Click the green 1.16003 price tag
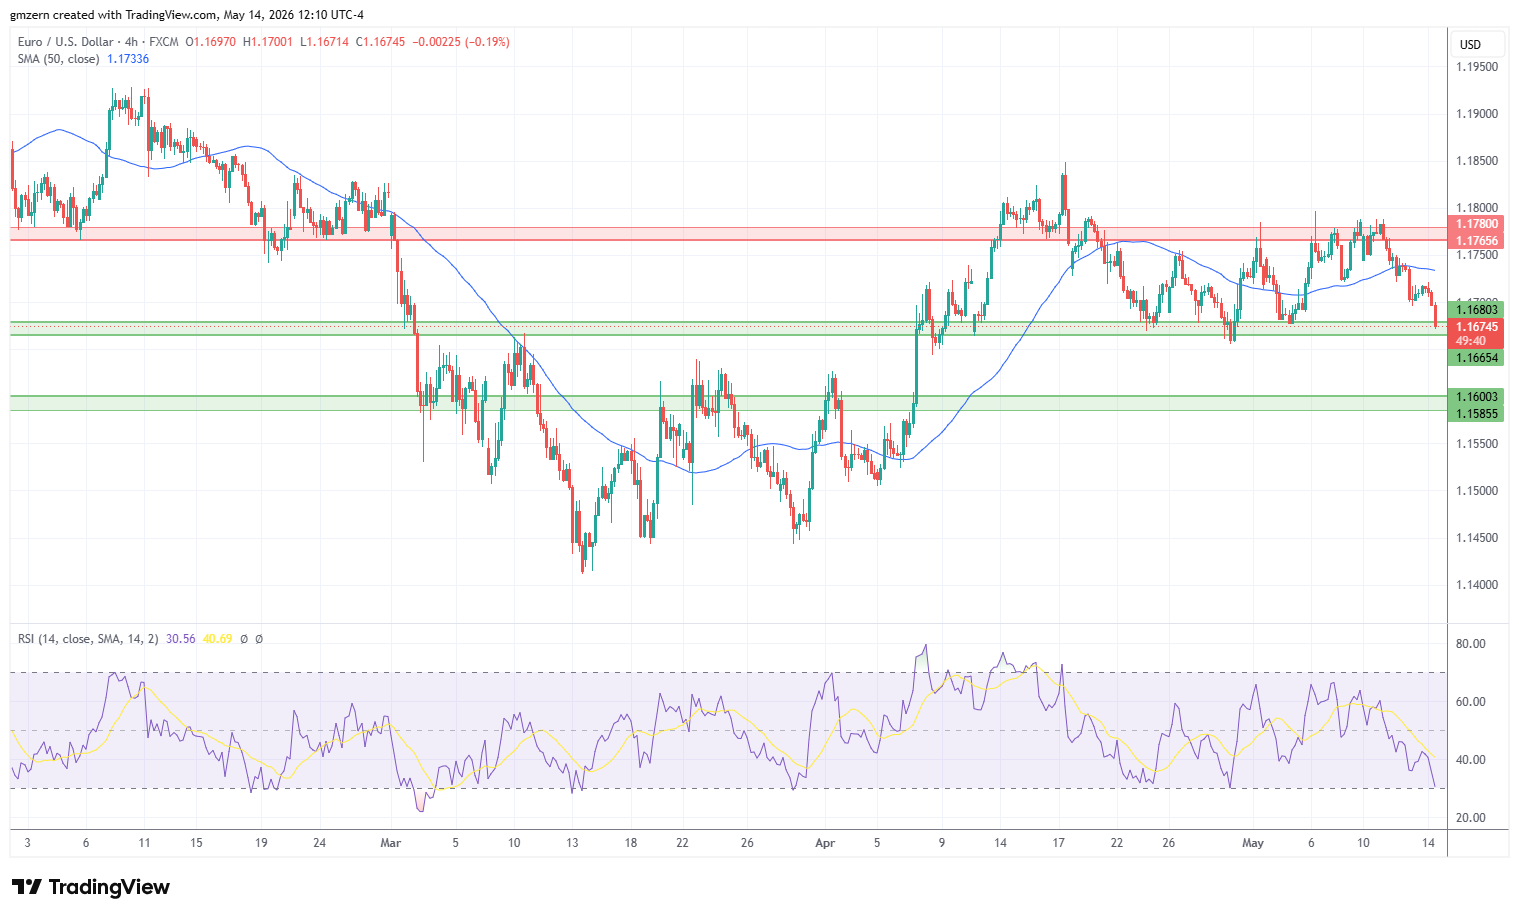 pos(1476,397)
